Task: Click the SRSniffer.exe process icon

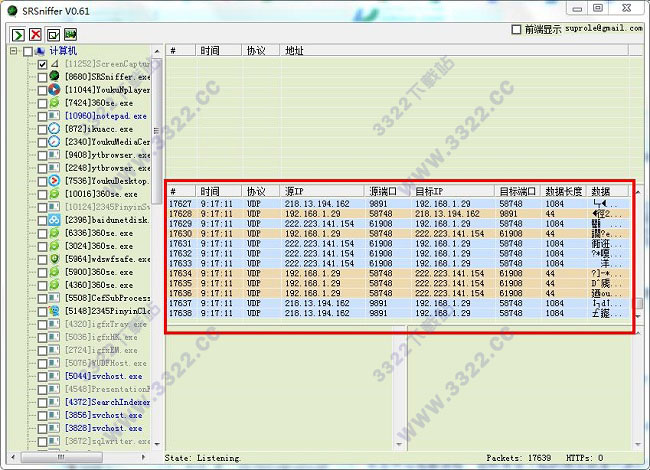Action: point(55,76)
